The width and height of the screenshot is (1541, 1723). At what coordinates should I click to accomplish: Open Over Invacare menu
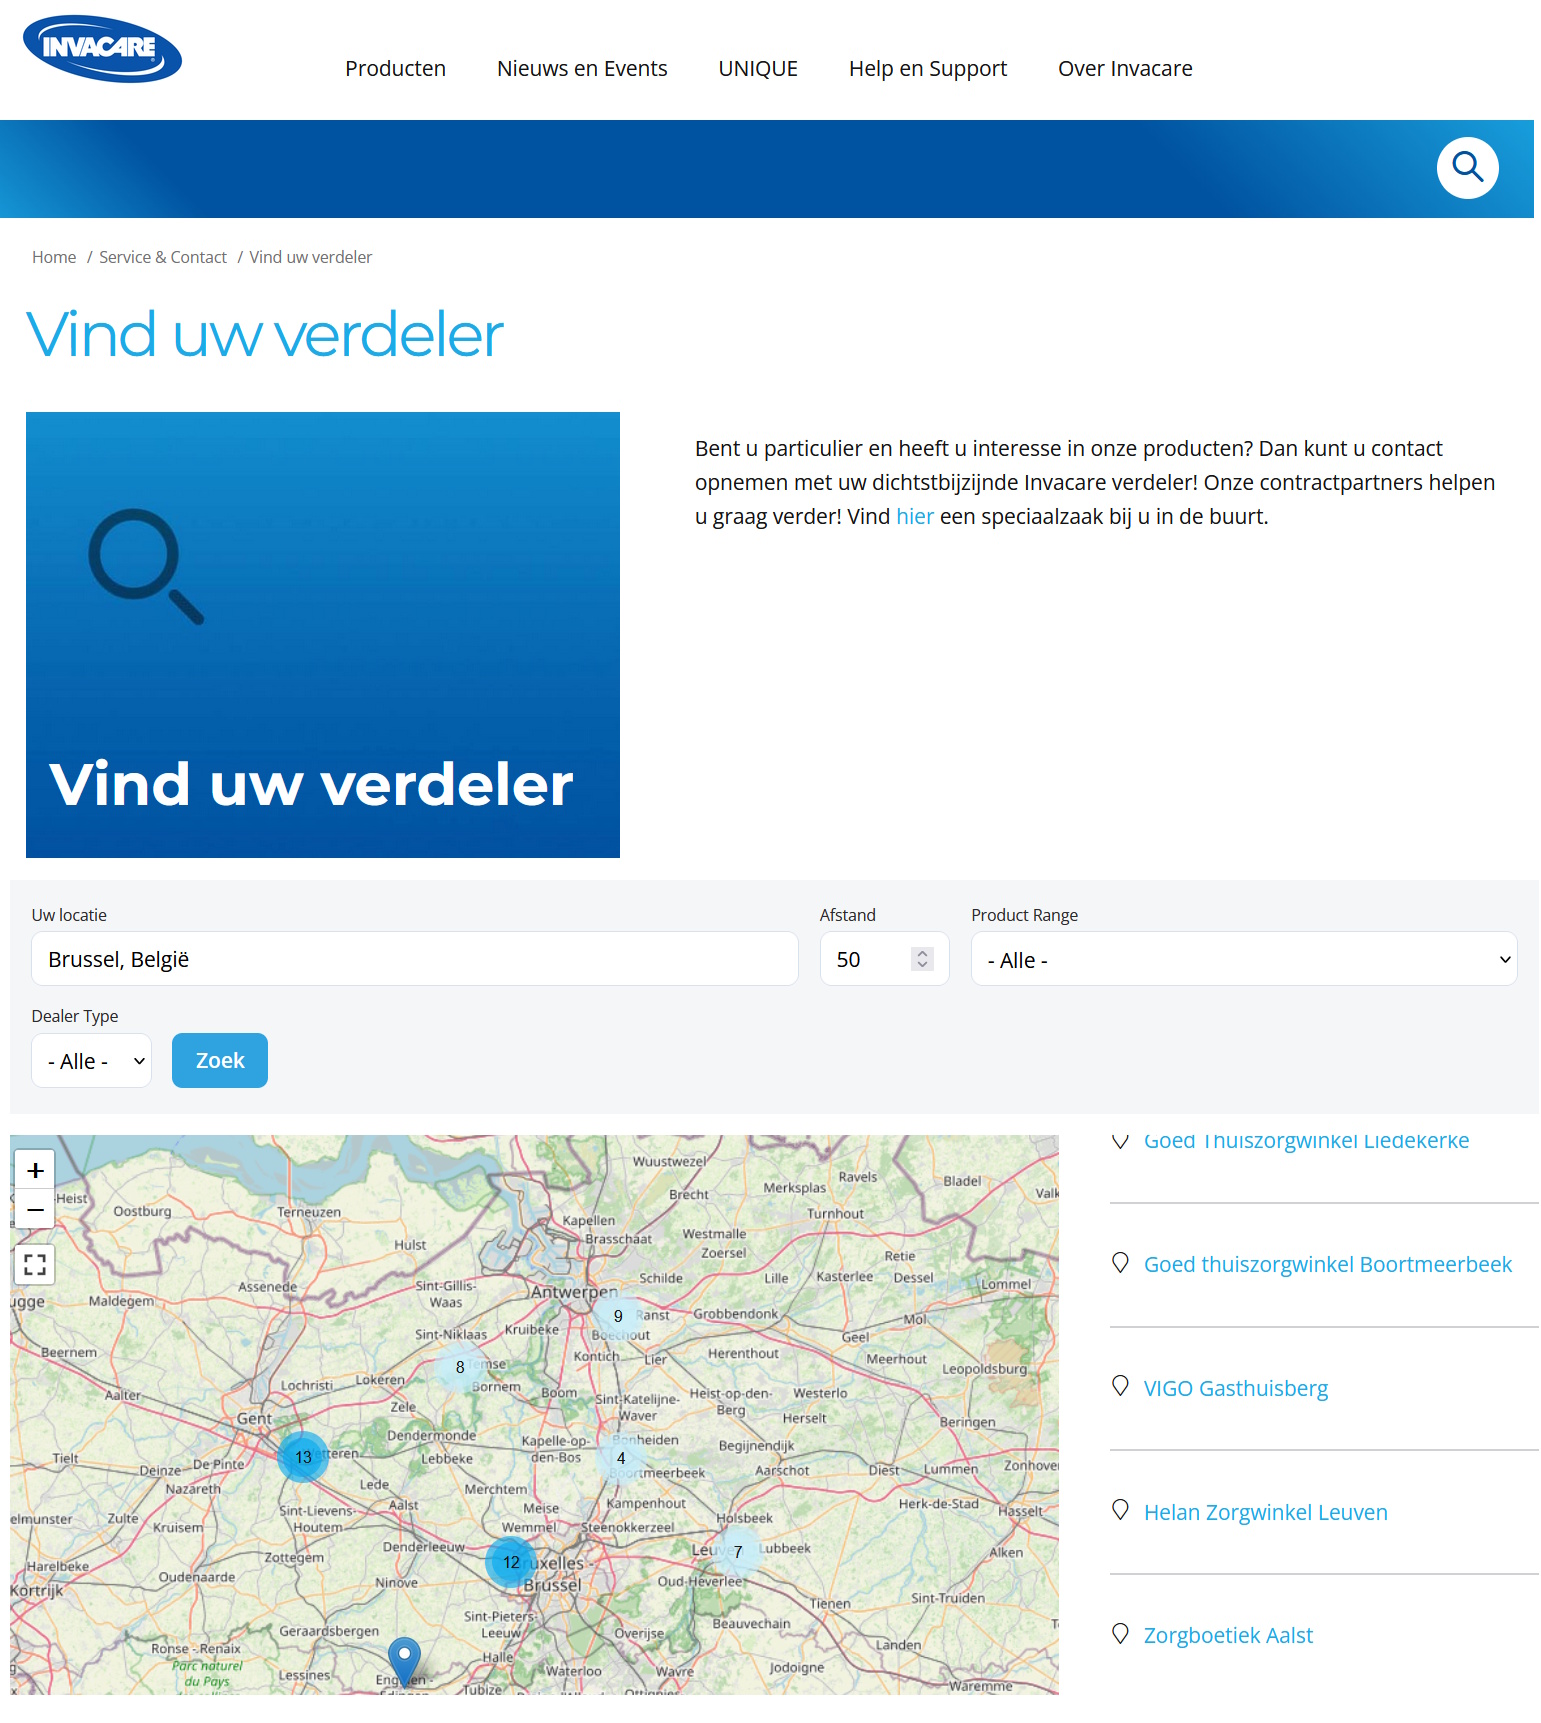pos(1125,69)
